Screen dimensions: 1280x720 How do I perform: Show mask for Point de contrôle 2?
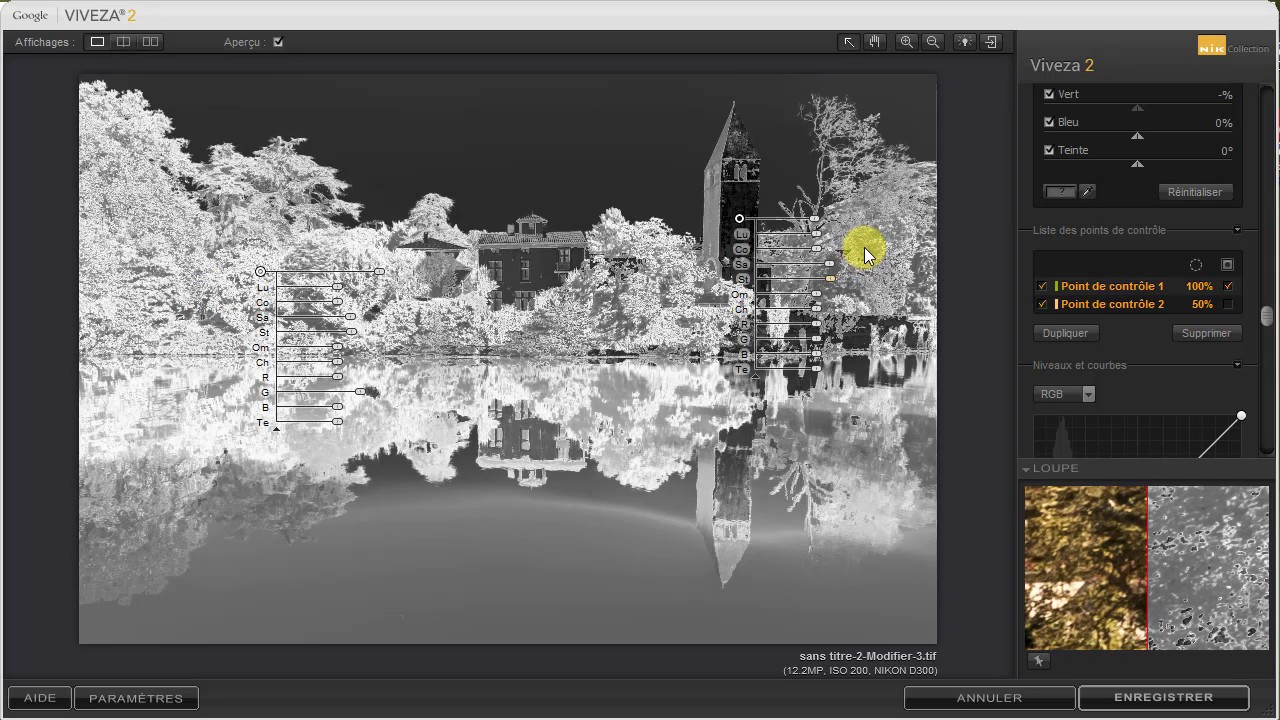(x=1228, y=304)
